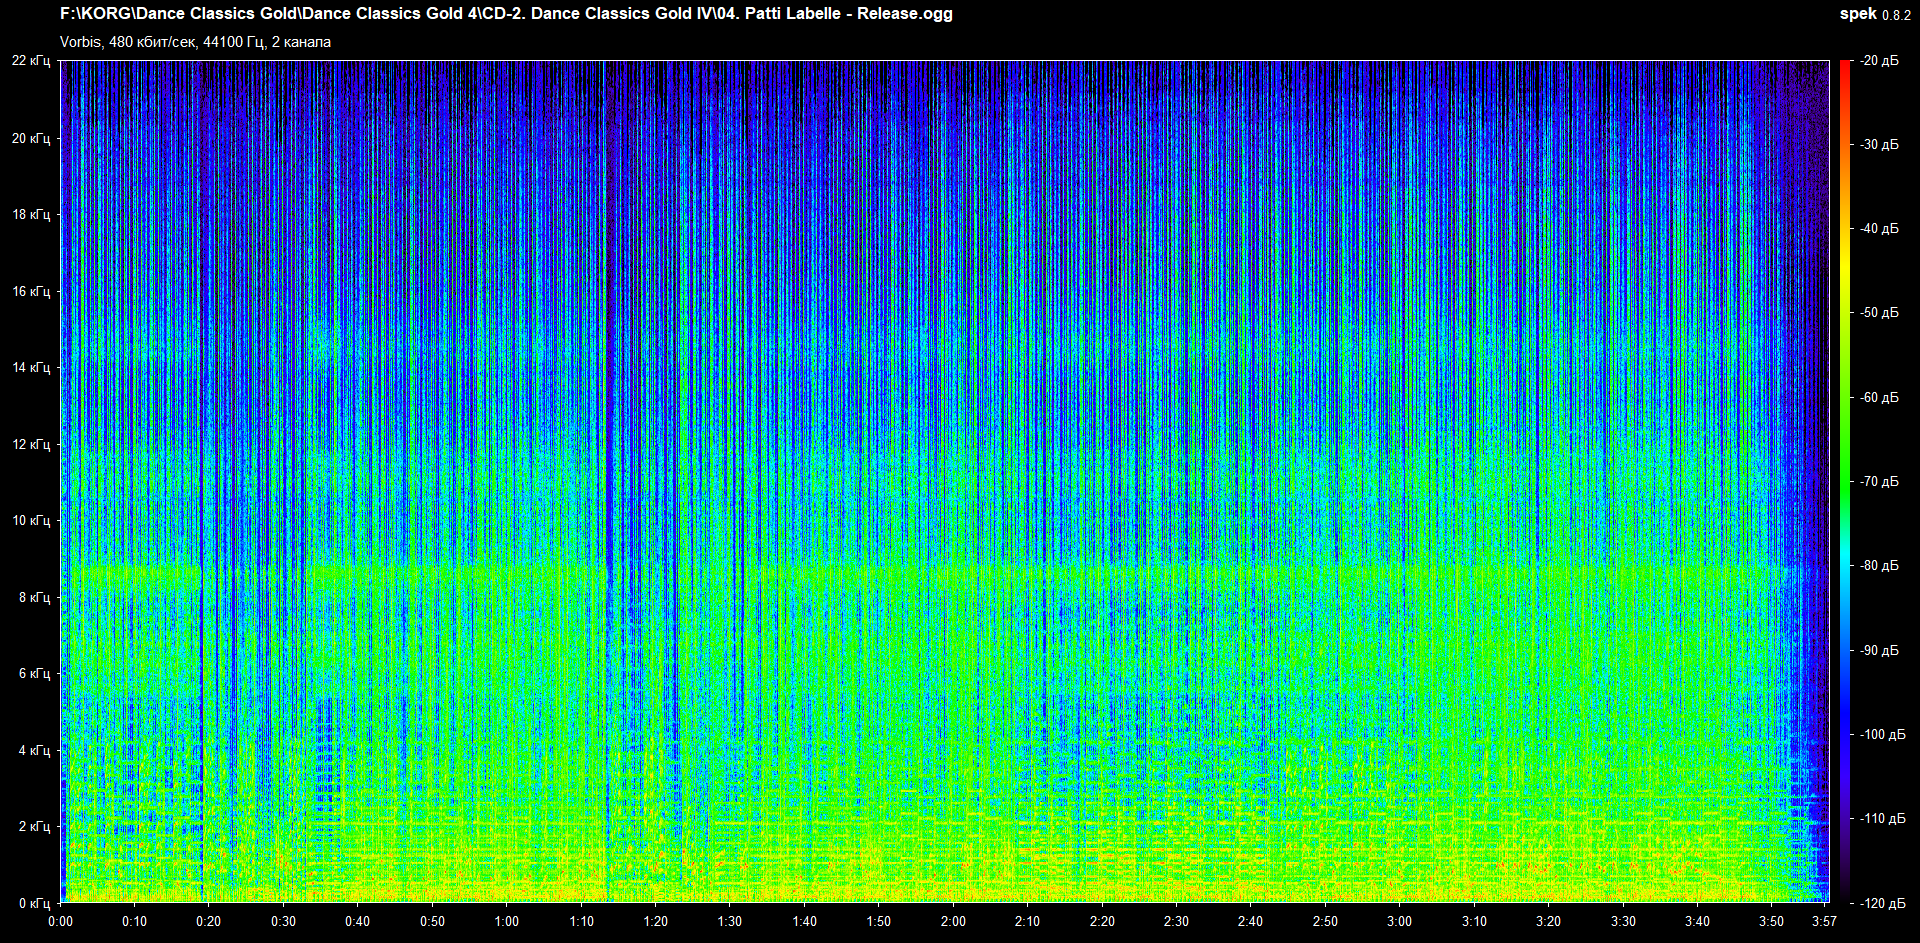Image resolution: width=1920 pixels, height=943 pixels.
Task: Click the 0 кГц frequency axis label
Action: tap(34, 903)
